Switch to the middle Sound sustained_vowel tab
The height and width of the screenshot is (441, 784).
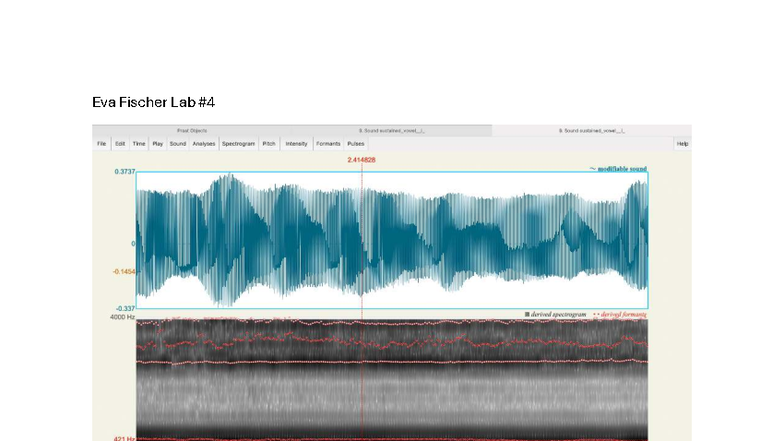pos(392,131)
